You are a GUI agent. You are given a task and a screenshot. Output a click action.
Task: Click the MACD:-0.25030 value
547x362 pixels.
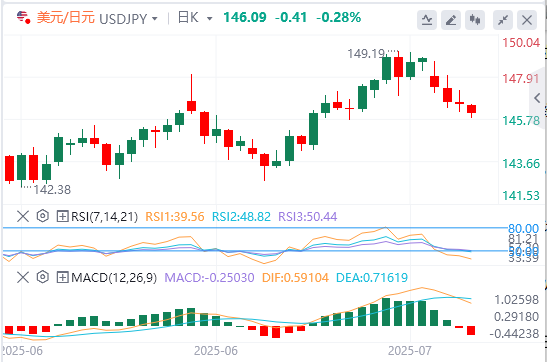pyautogui.click(x=209, y=278)
